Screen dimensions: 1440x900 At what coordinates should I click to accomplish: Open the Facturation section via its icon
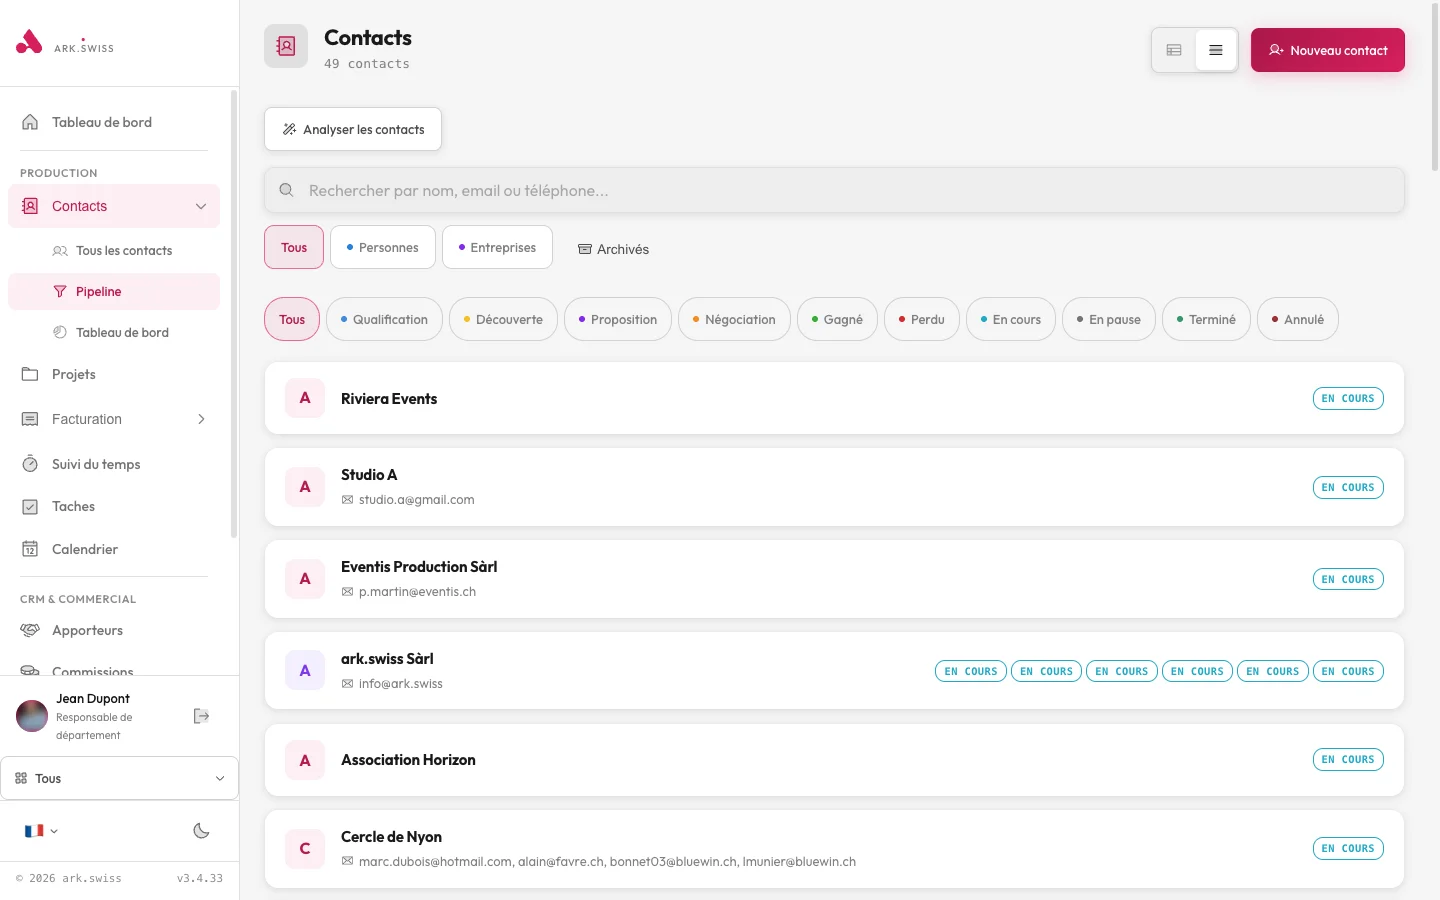[x=30, y=419]
